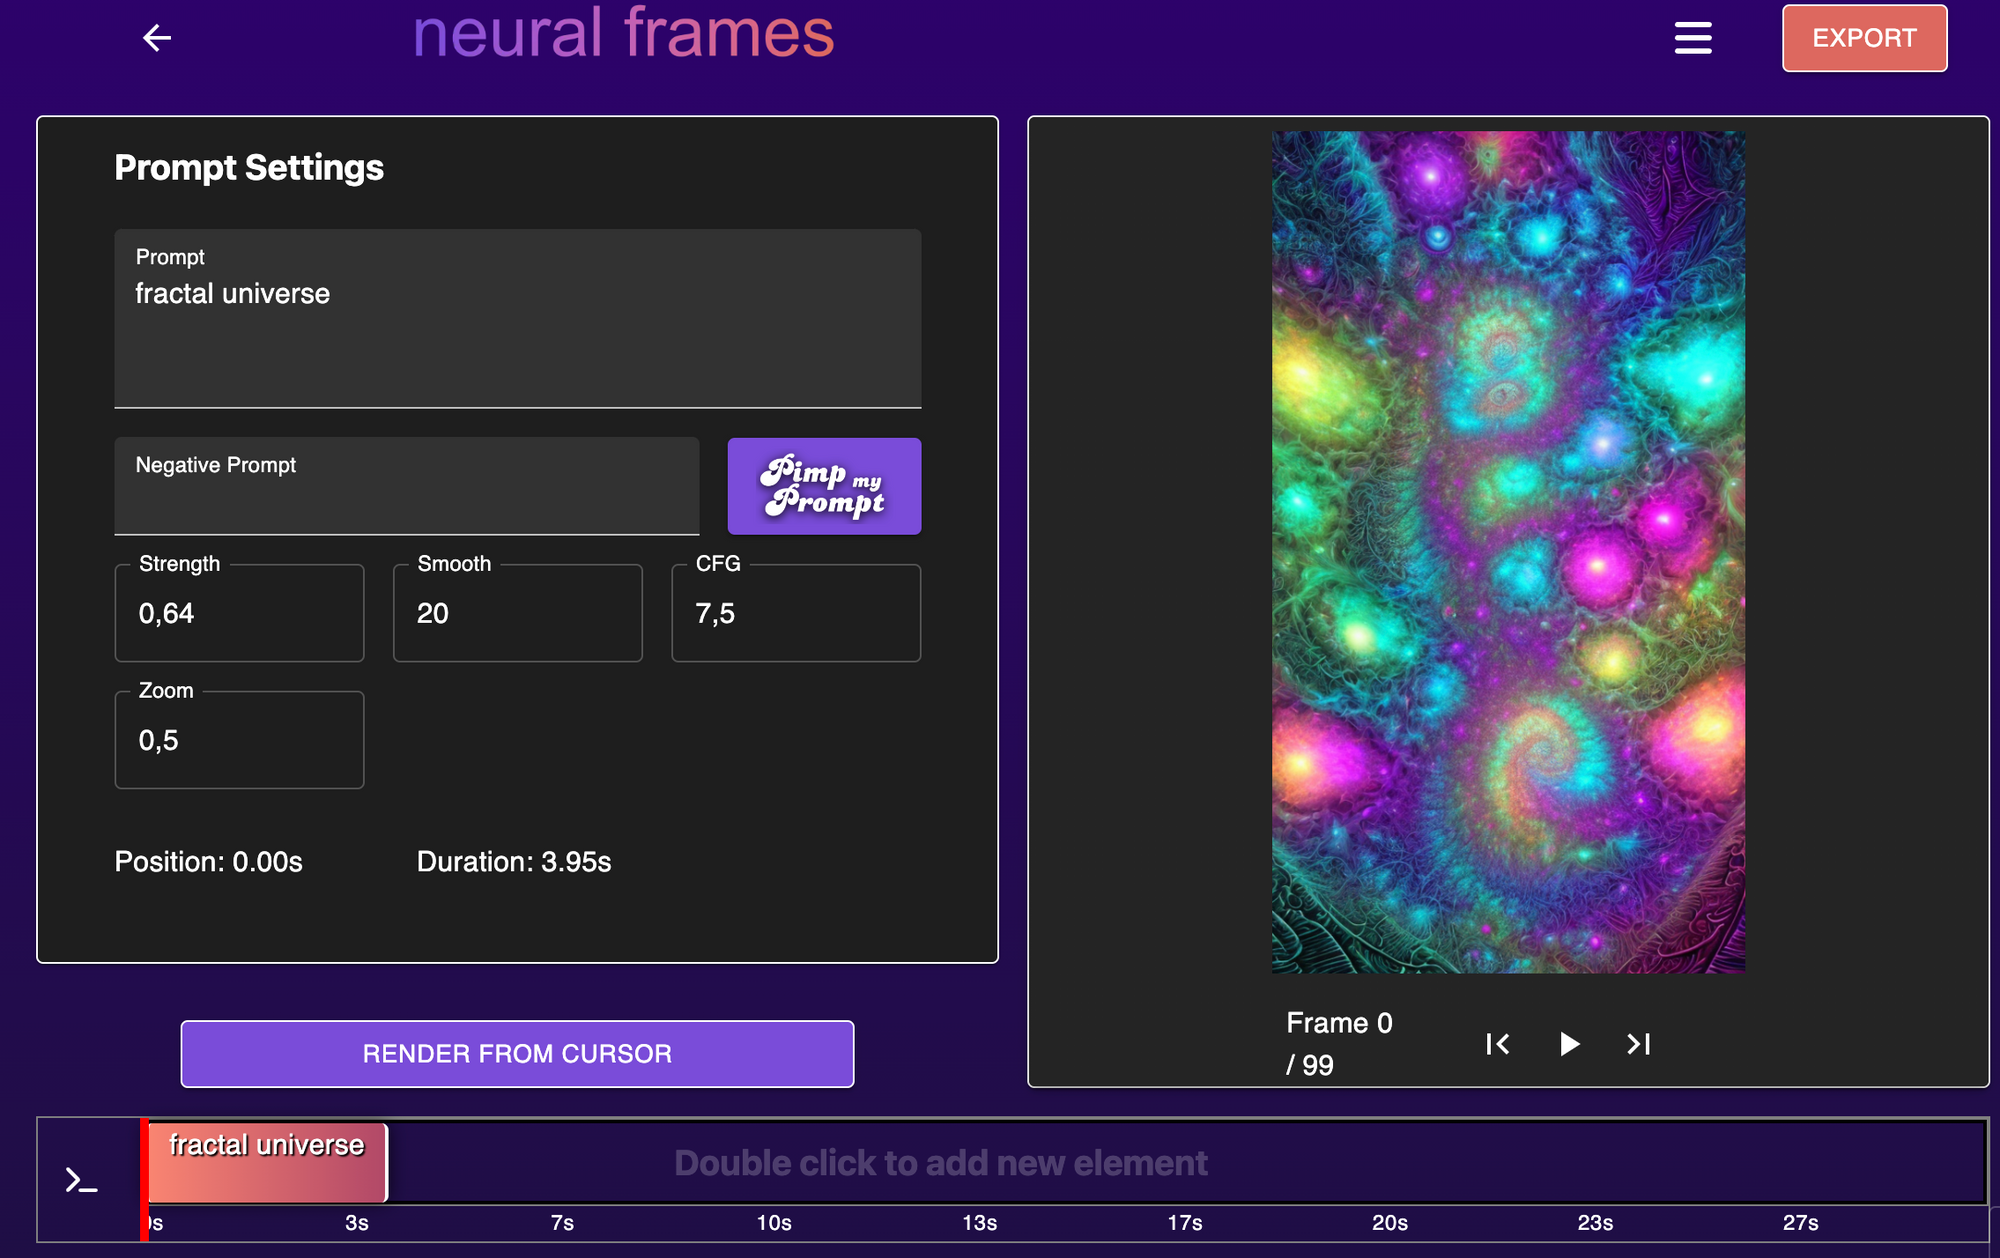Skip to the first frame
This screenshot has height=1258, width=2000.
[x=1497, y=1044]
